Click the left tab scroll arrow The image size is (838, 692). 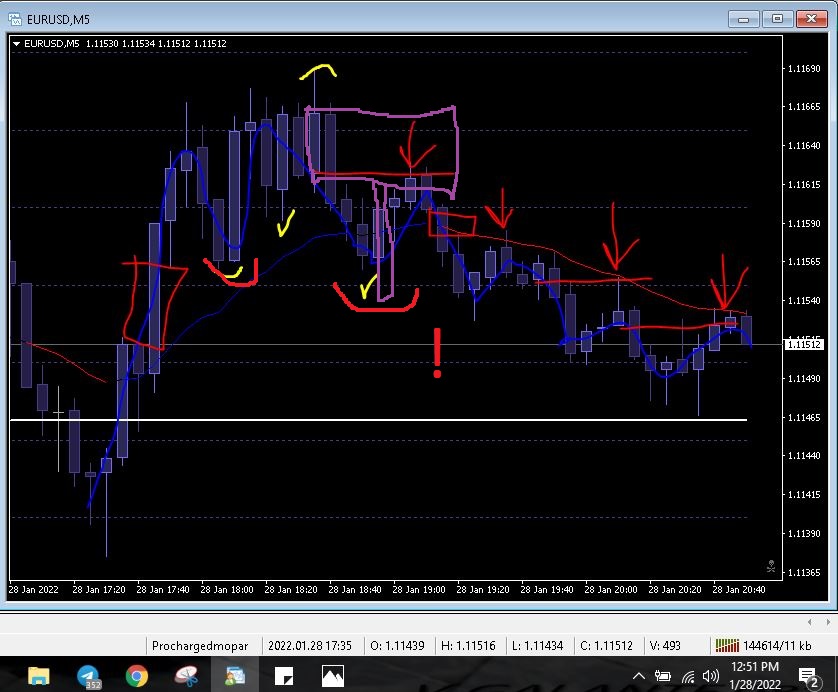(810, 622)
